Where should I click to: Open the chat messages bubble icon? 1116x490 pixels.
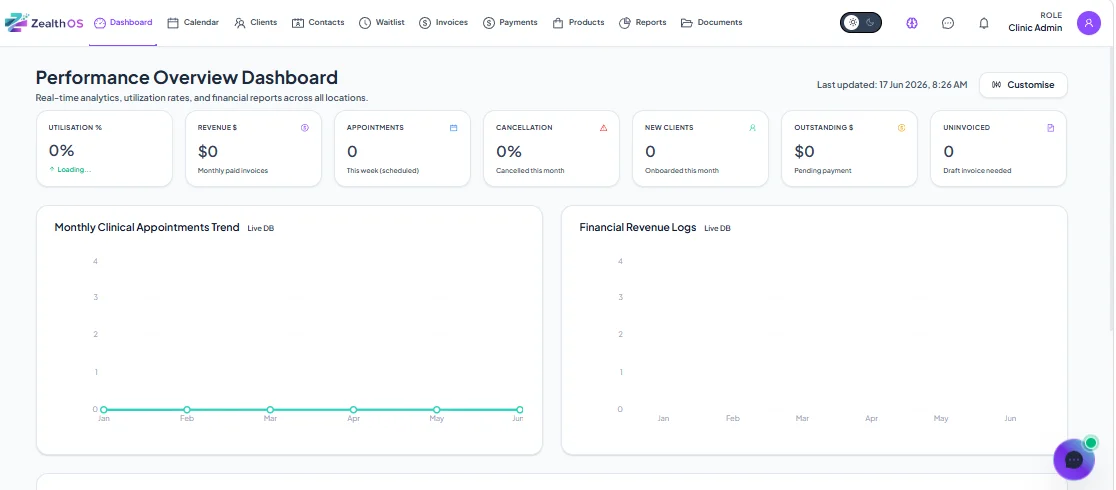947,23
